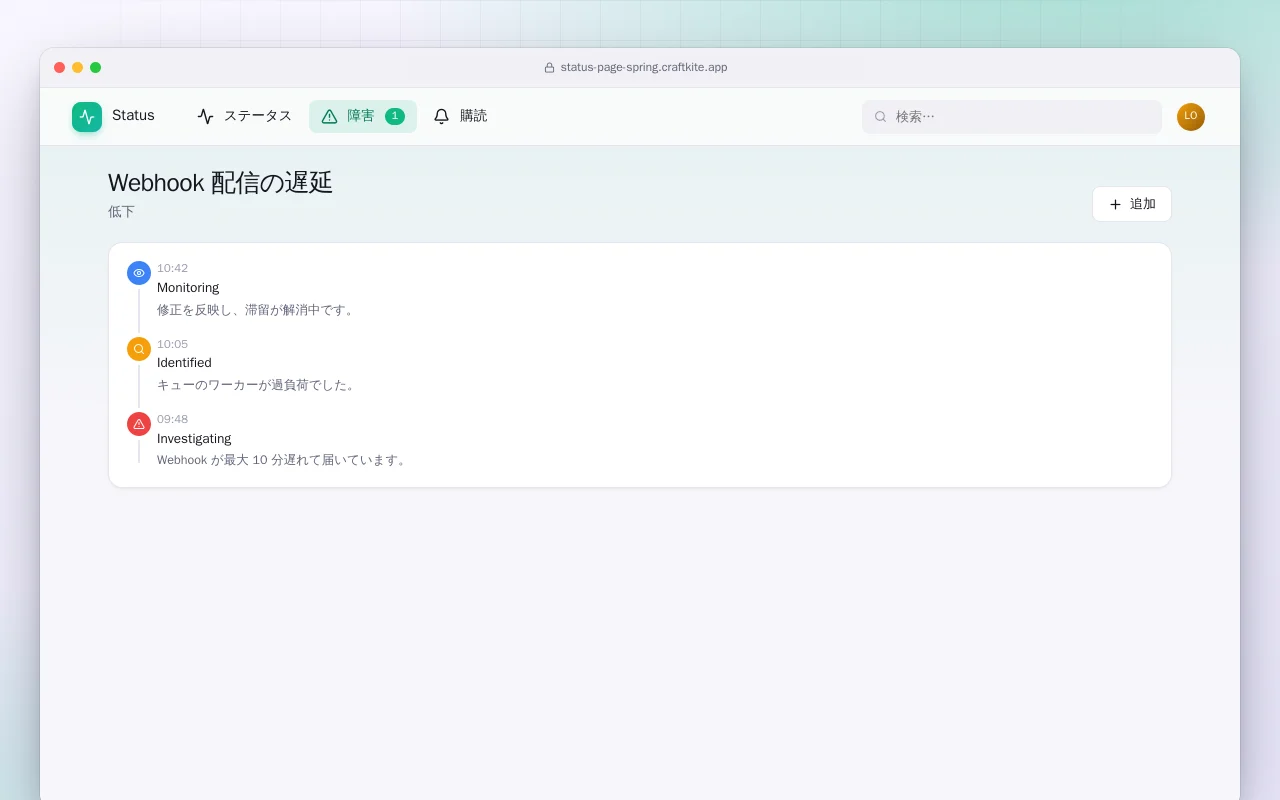
Task: Select the Investigating update title
Action: [x=194, y=439]
